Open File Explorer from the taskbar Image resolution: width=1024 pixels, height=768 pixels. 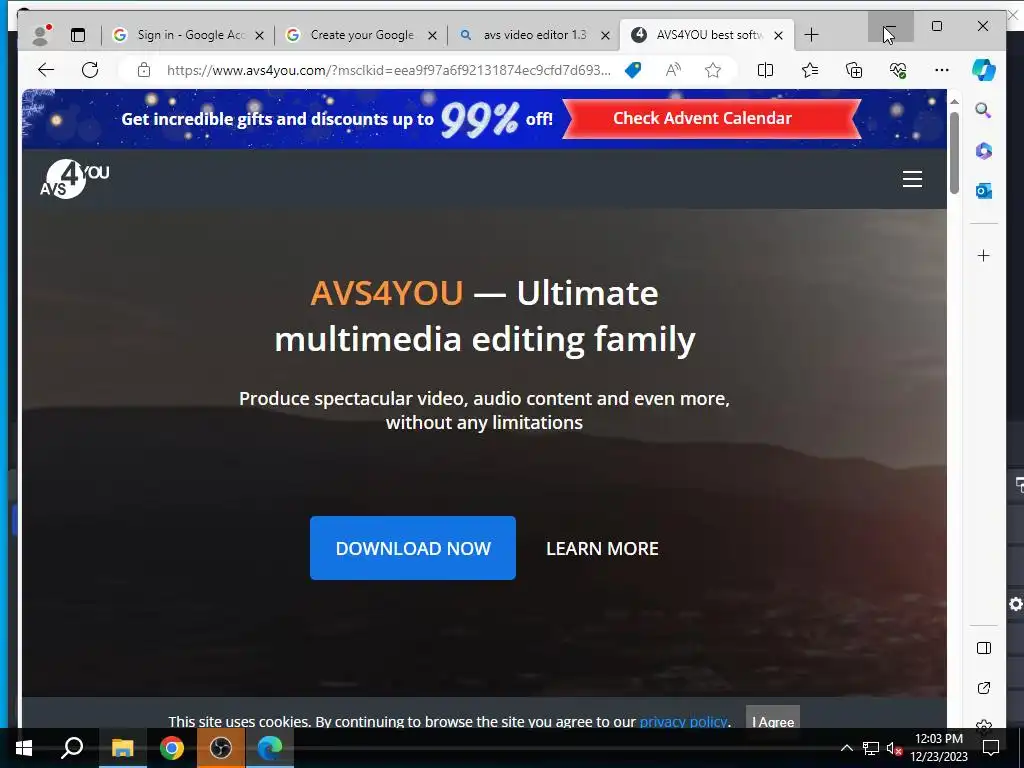122,748
